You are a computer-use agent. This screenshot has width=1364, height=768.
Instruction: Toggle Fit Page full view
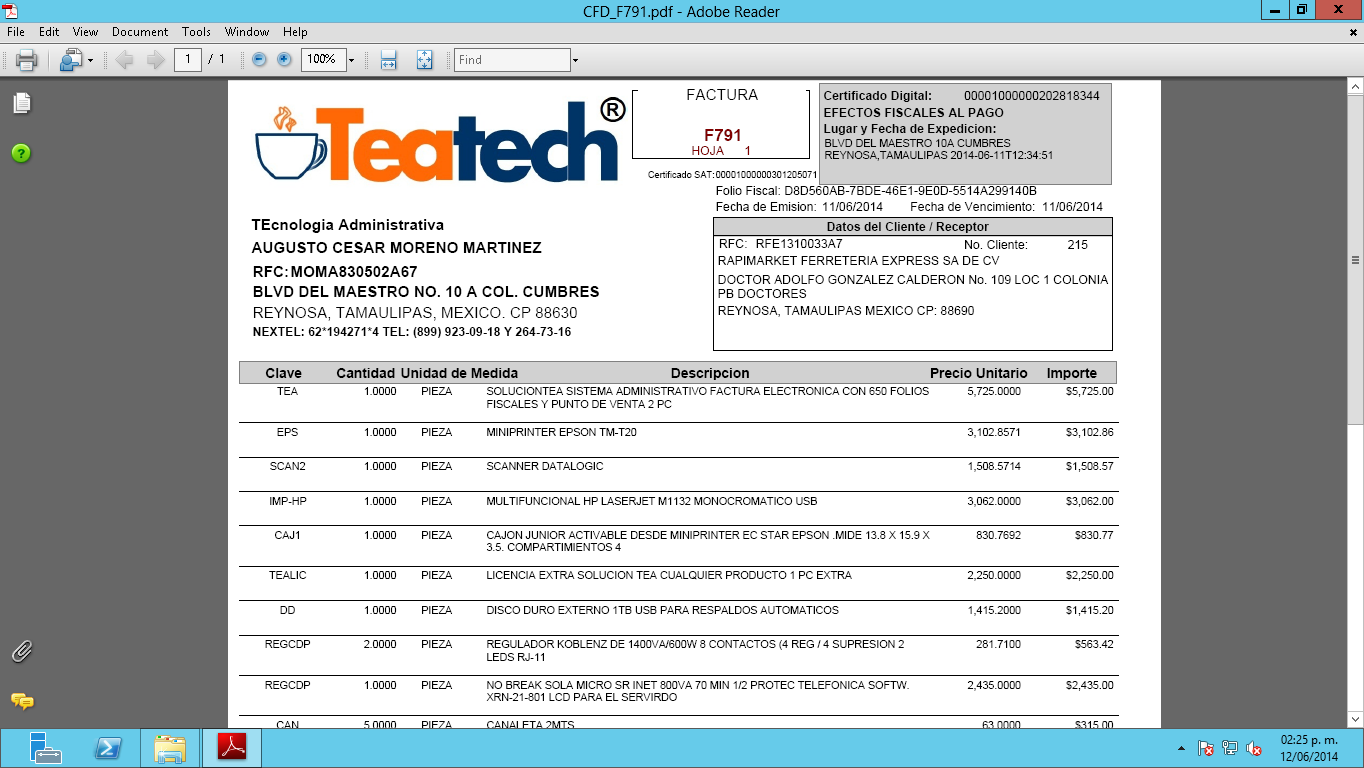[x=424, y=59]
